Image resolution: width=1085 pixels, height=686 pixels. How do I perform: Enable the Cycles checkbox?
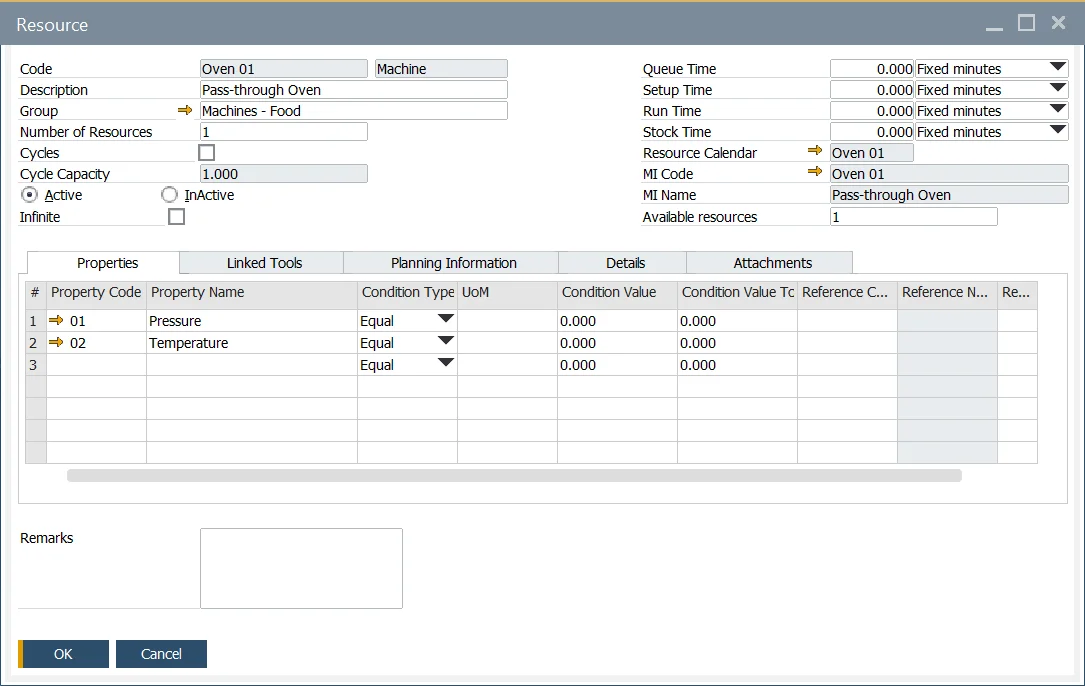[207, 153]
